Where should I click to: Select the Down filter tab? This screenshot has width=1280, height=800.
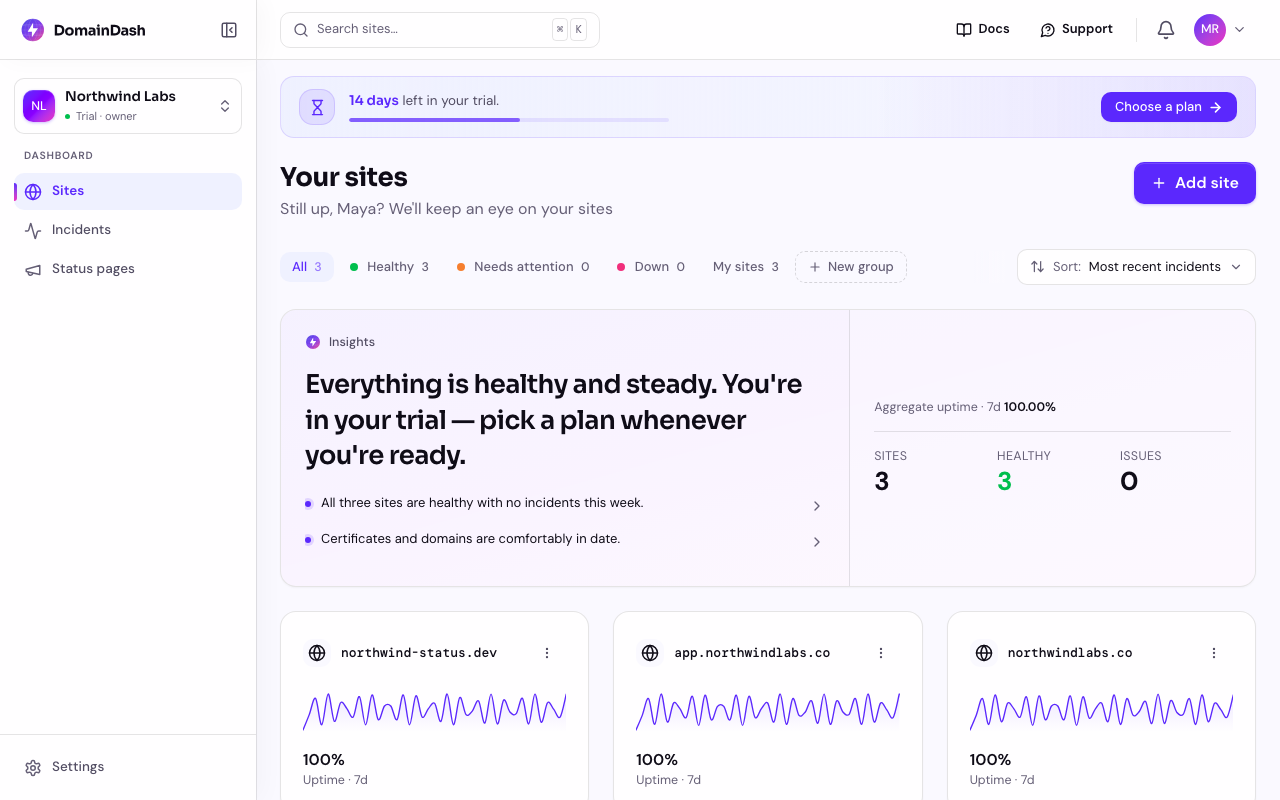click(x=651, y=267)
